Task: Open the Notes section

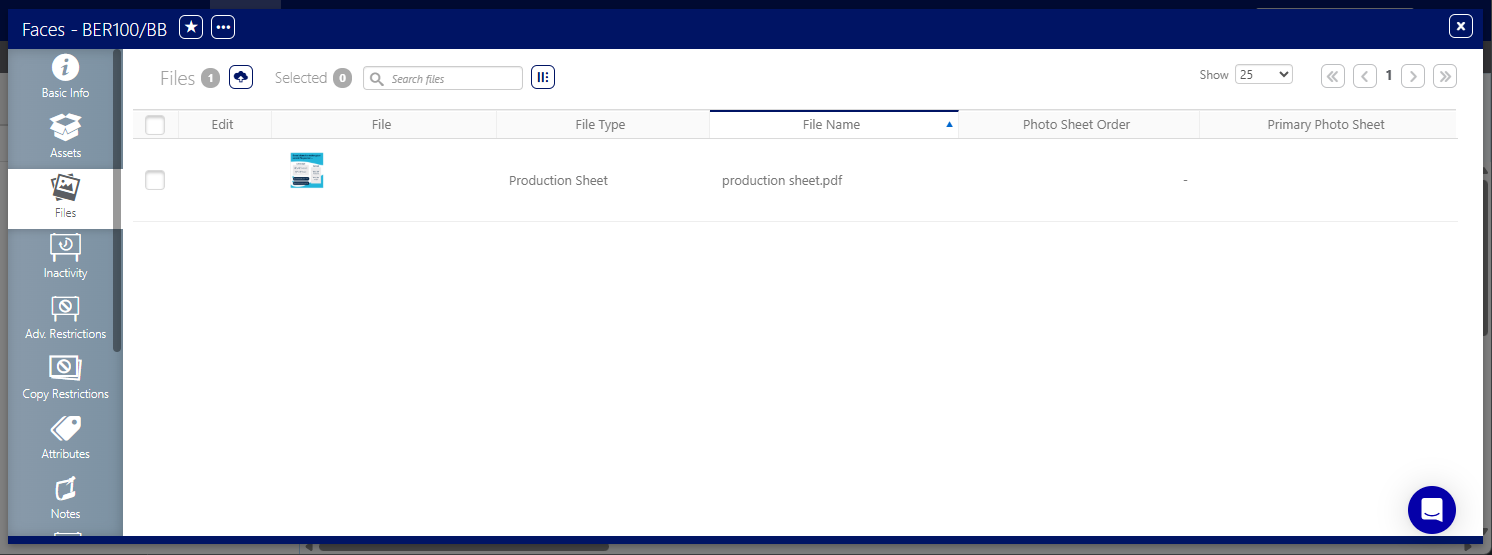Action: point(65,498)
